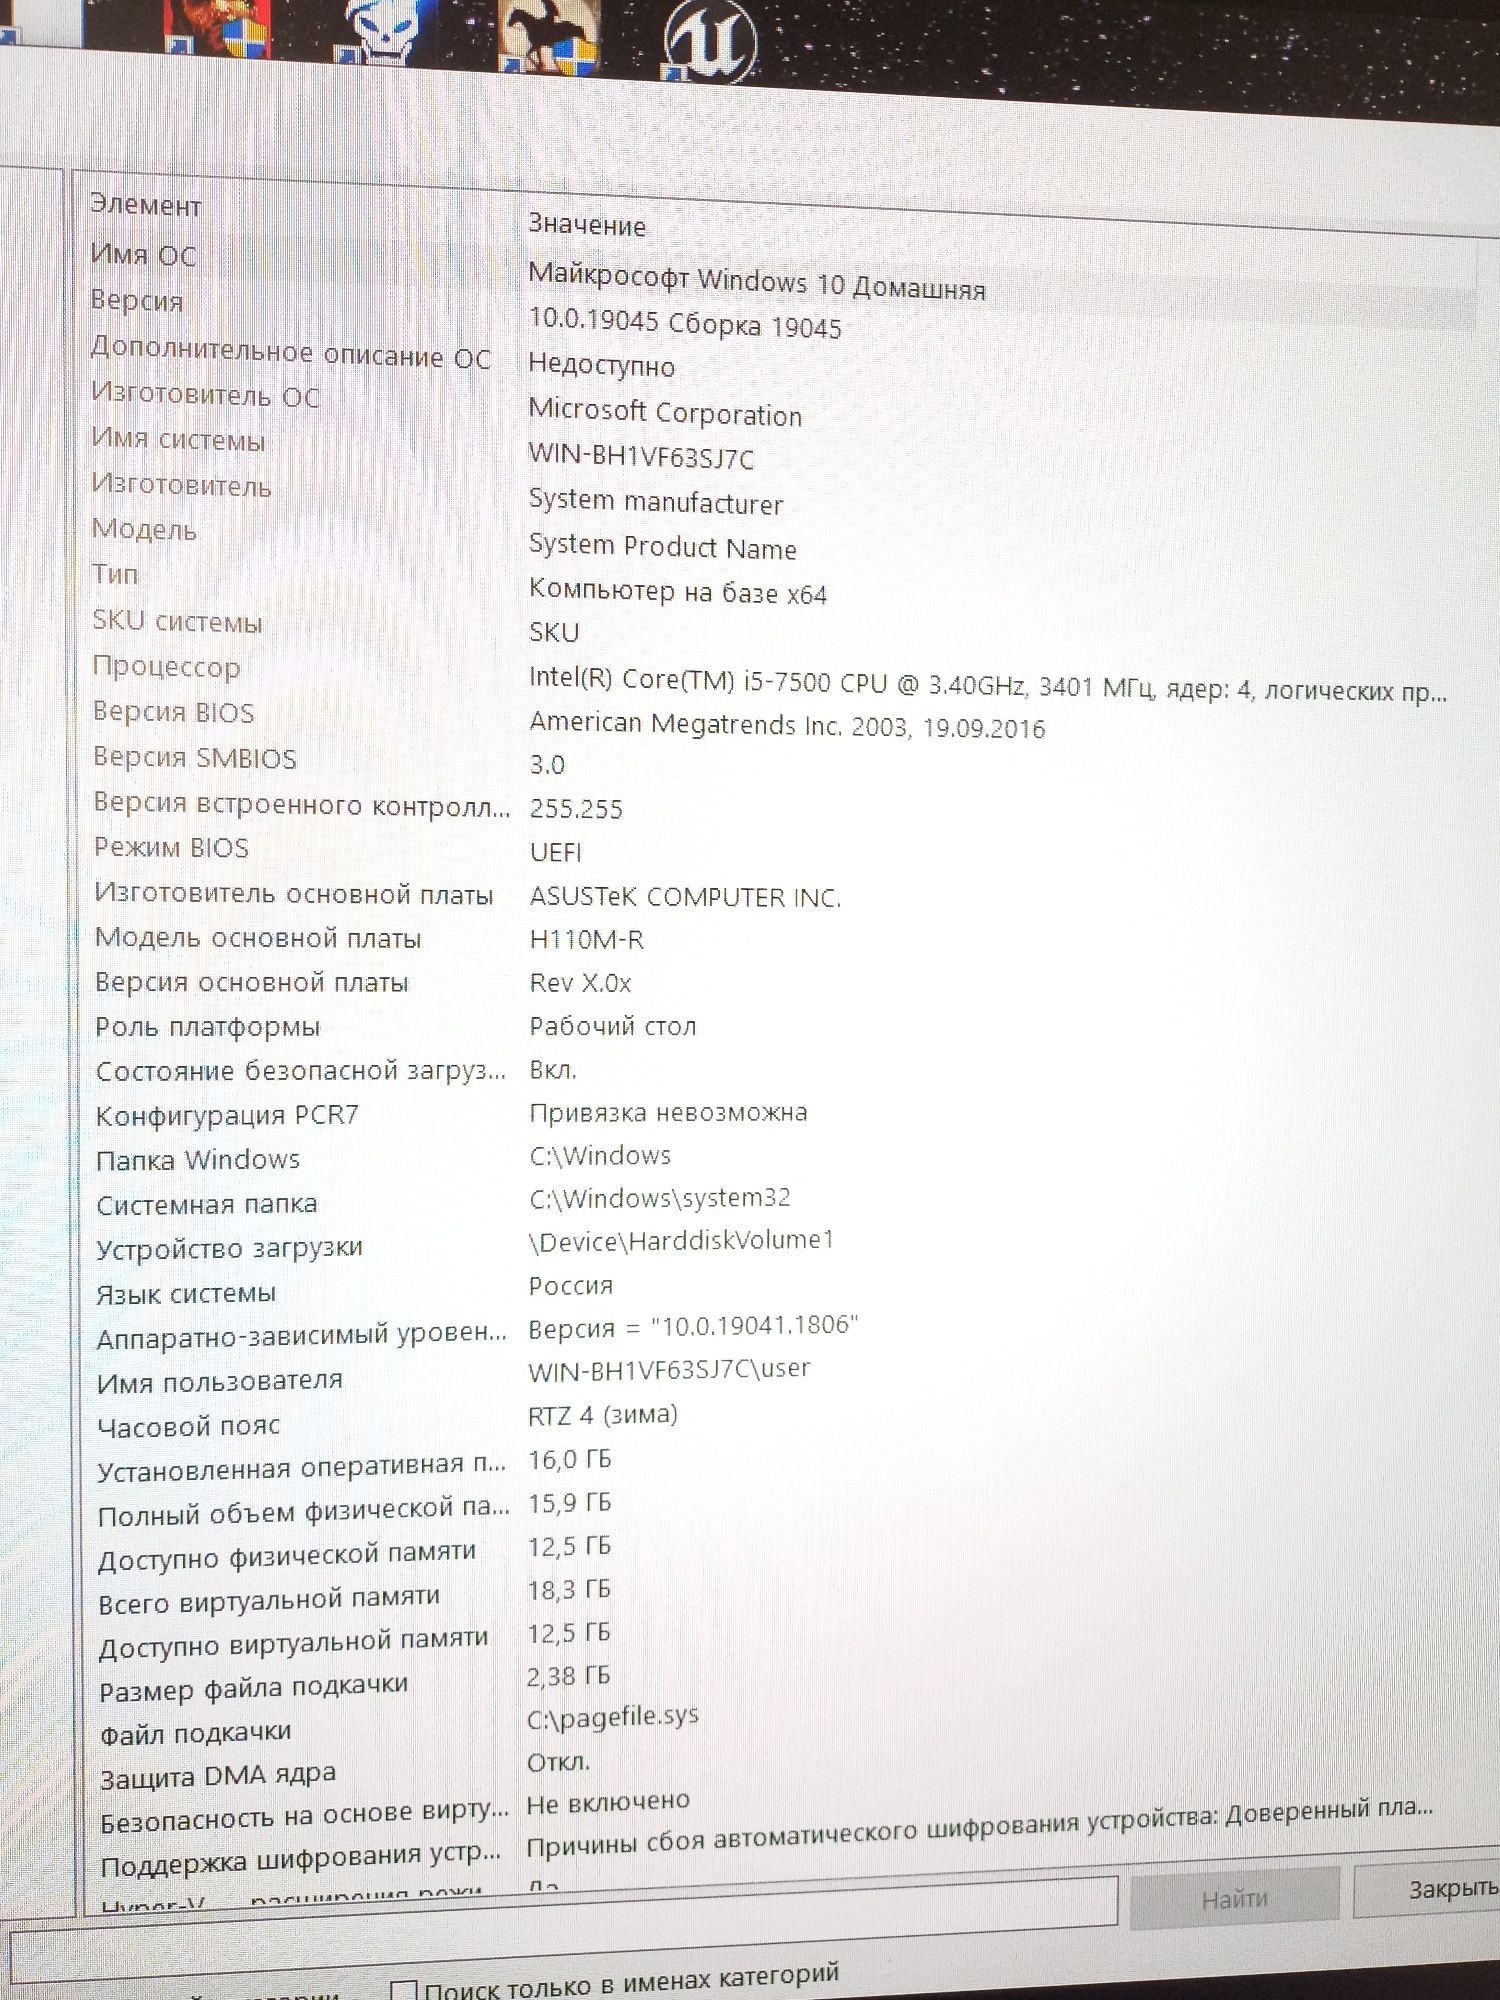Select the 'Тип' row label
1500x2000 pixels.
115,574
